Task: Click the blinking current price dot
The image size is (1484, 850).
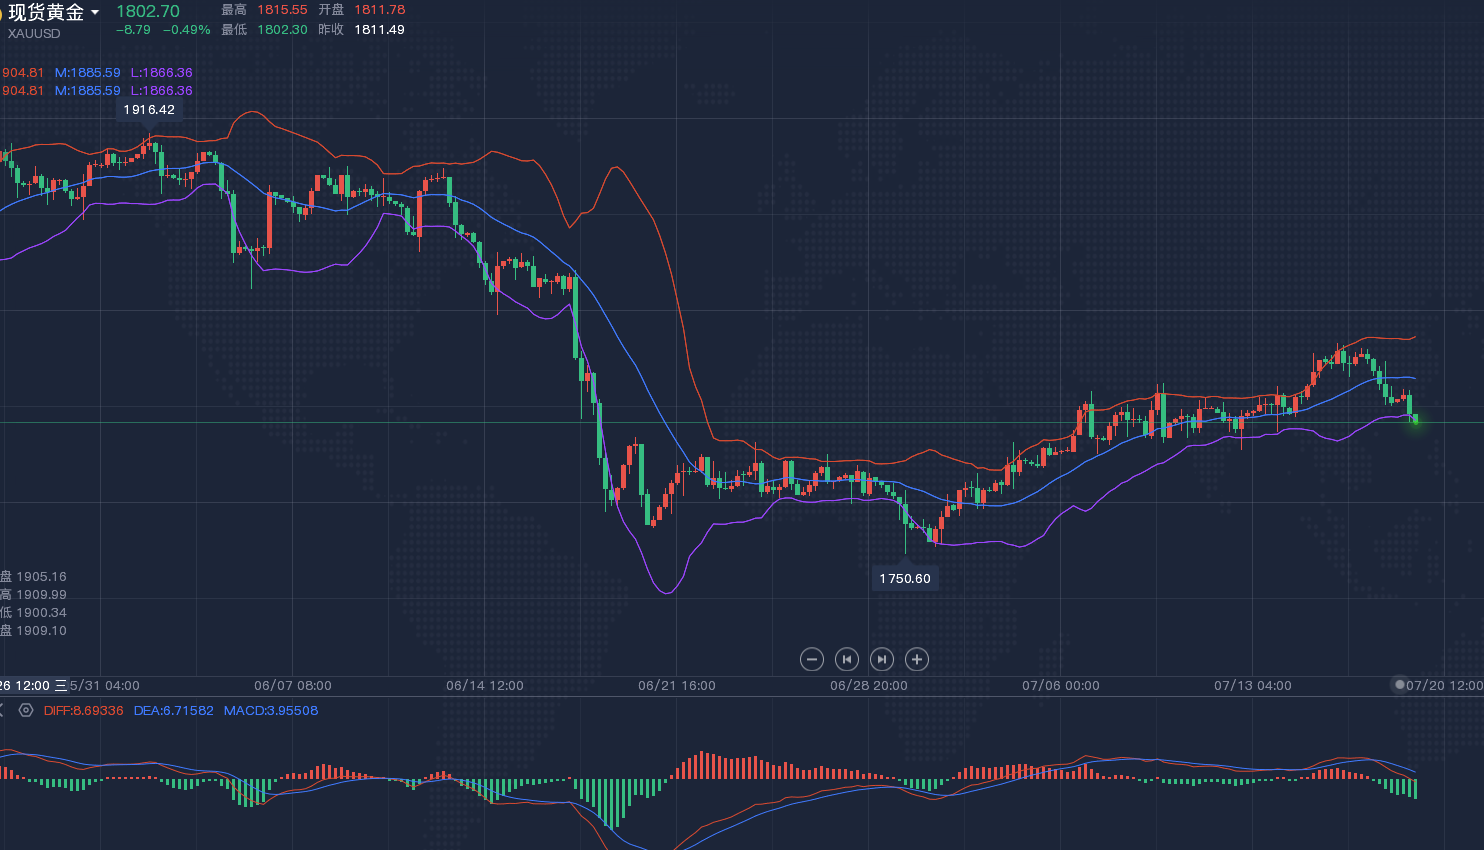Action: click(x=1415, y=421)
